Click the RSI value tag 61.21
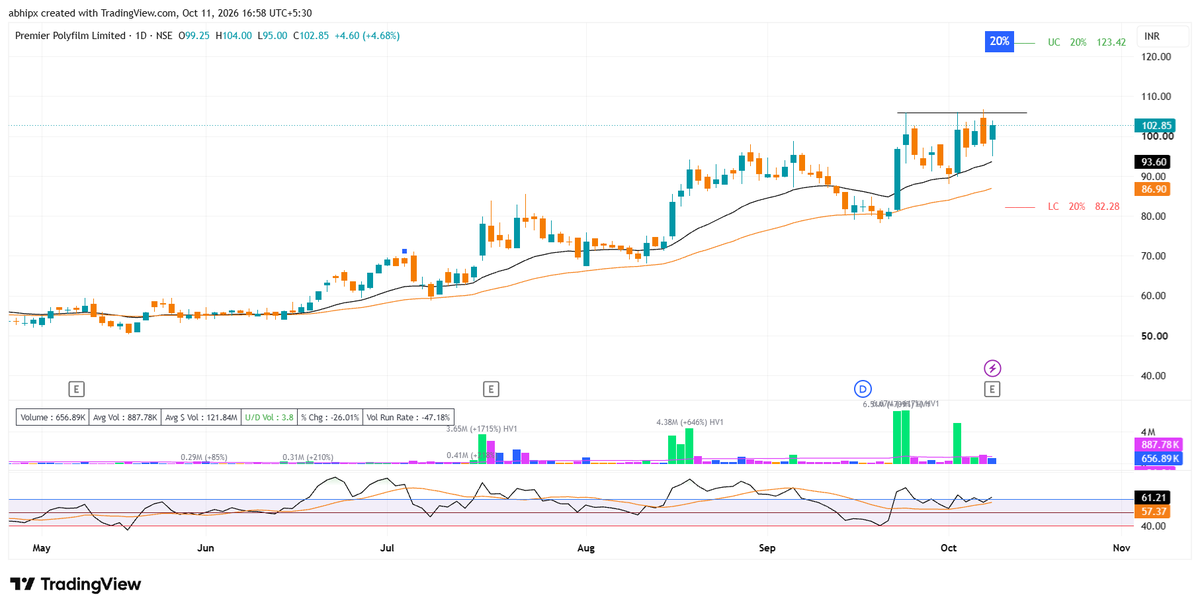Image resolution: width=1200 pixels, height=609 pixels. coord(1150,497)
